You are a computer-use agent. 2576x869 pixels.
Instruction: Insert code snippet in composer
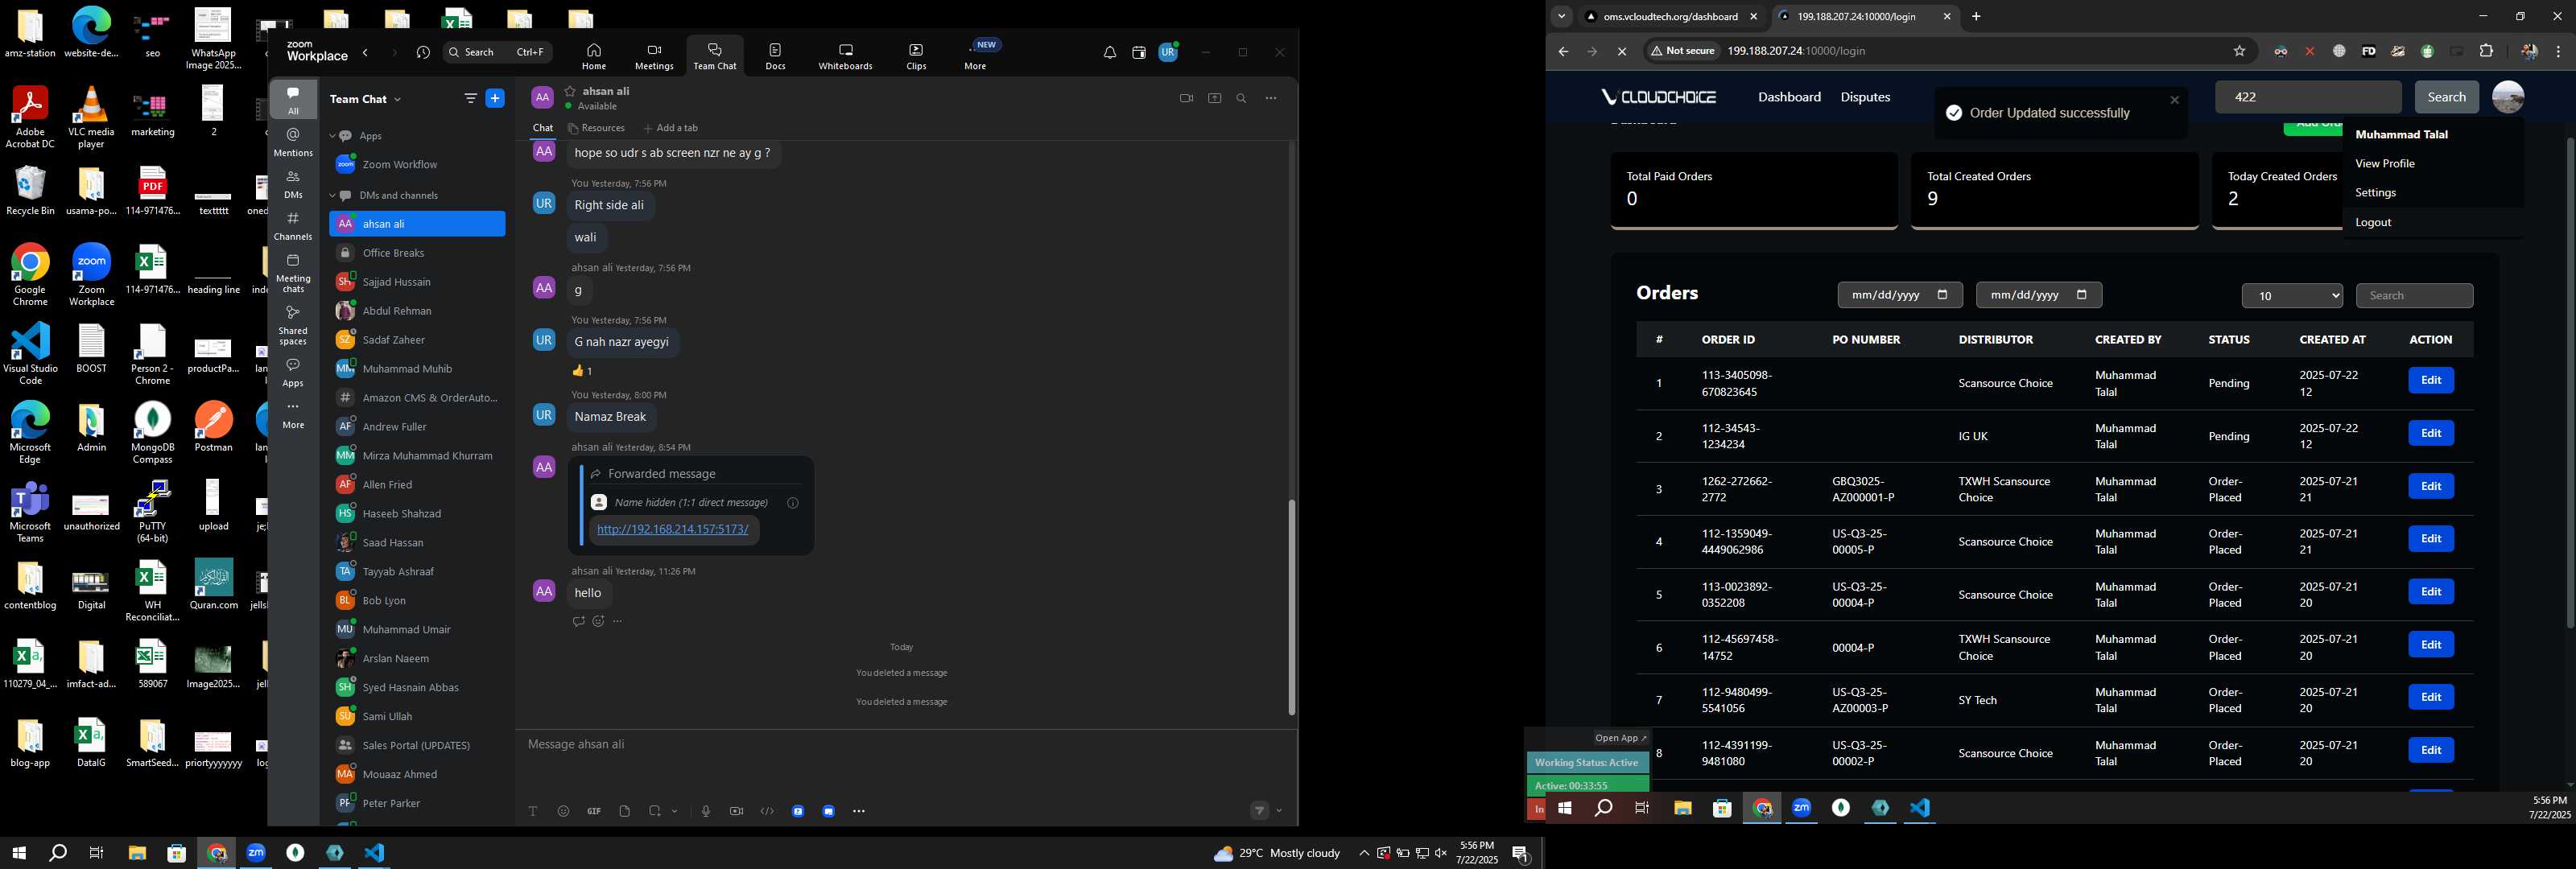(x=767, y=811)
